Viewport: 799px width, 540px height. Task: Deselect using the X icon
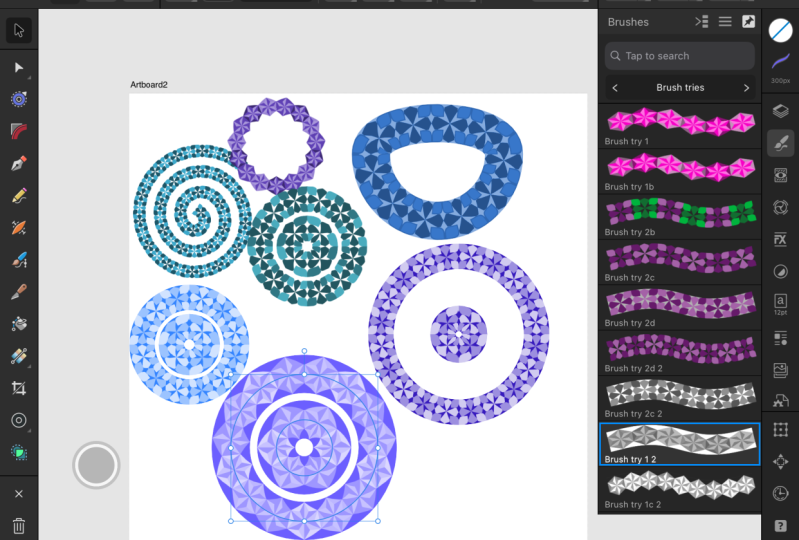(x=19, y=494)
